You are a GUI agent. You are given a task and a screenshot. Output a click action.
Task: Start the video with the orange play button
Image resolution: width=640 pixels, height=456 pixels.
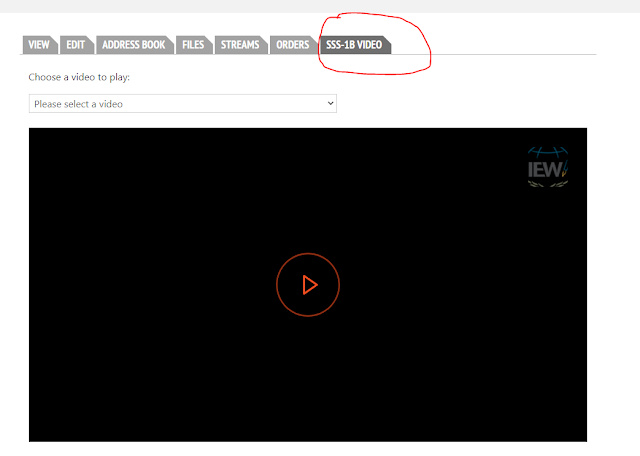point(308,285)
